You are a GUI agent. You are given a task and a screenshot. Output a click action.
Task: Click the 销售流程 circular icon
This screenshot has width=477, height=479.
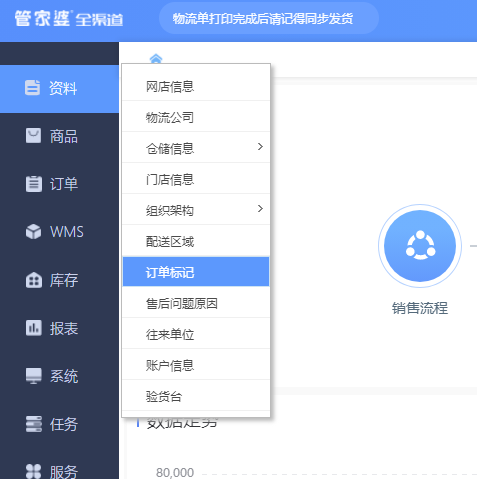point(420,246)
